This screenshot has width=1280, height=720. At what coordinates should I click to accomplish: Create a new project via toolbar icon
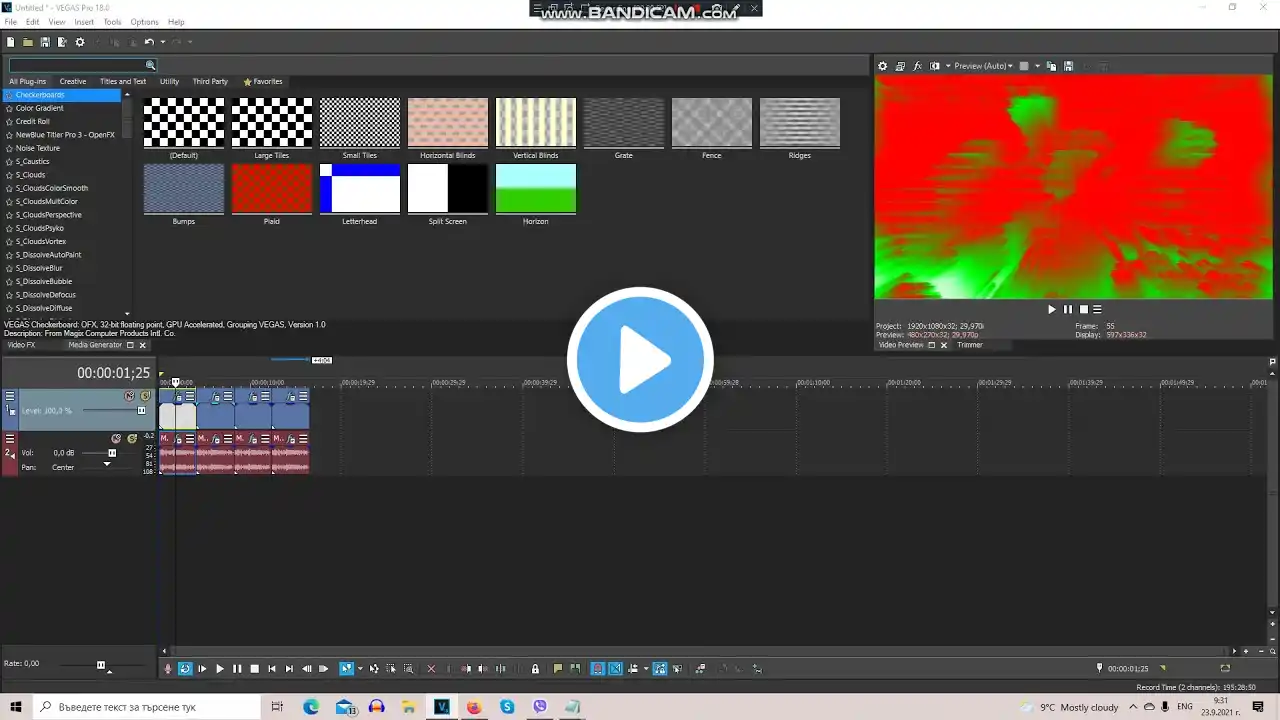(x=11, y=42)
